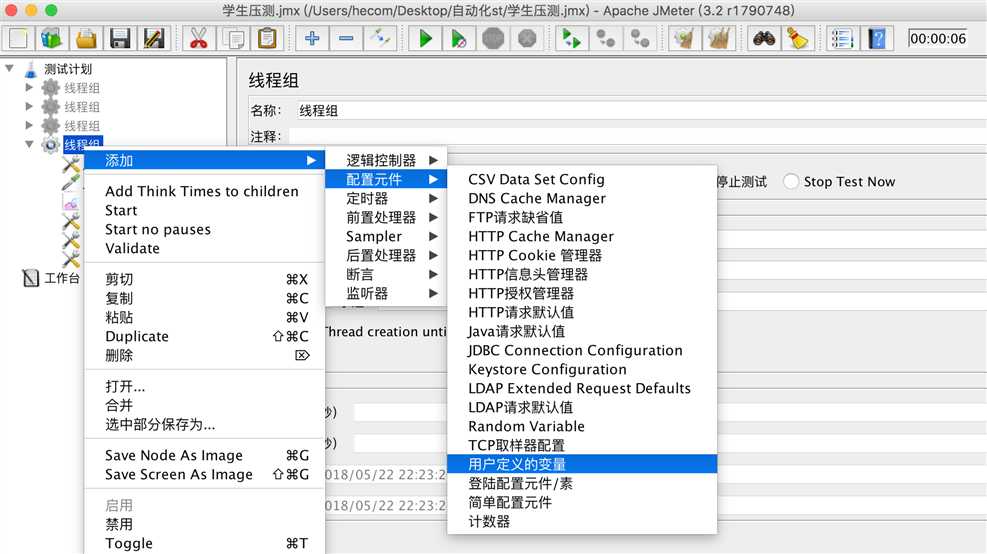The height and width of the screenshot is (554, 987).
Task: Choose HTTP请求默认值 item
Action: click(582, 312)
